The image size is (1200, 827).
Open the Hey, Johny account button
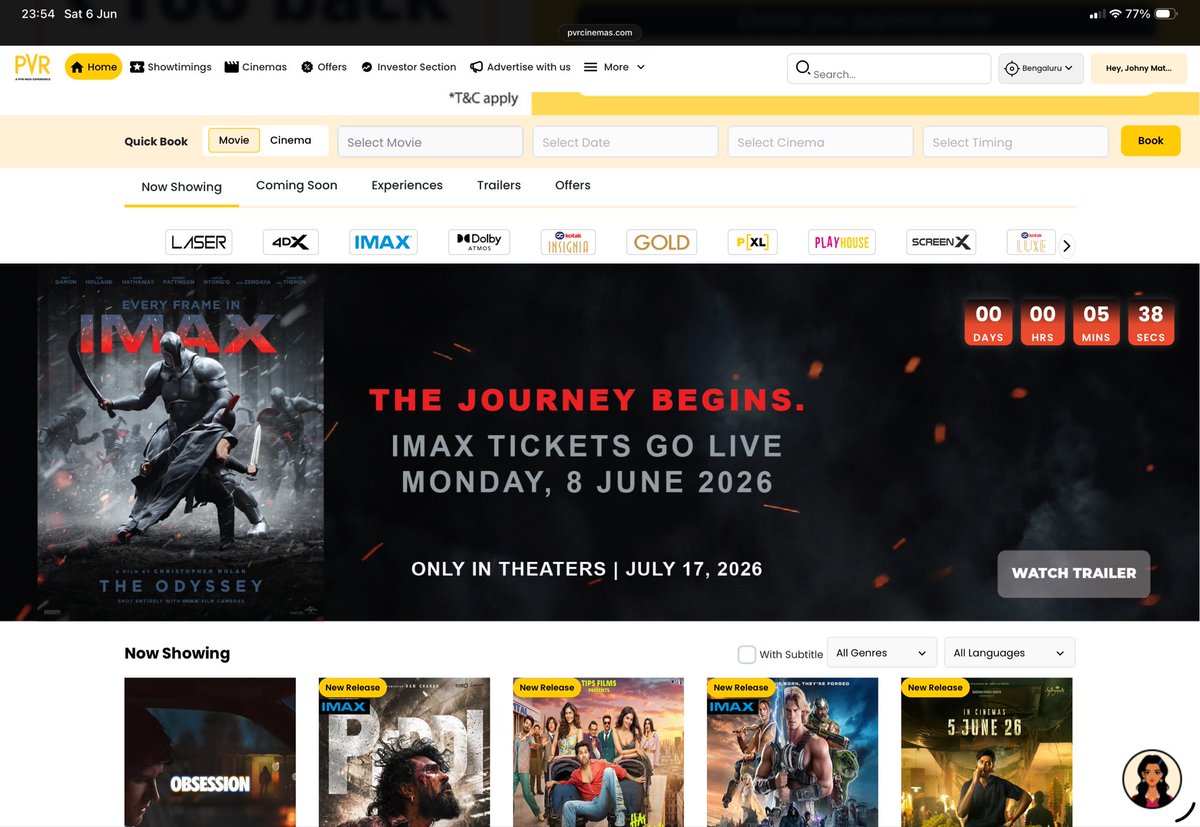[1138, 69]
